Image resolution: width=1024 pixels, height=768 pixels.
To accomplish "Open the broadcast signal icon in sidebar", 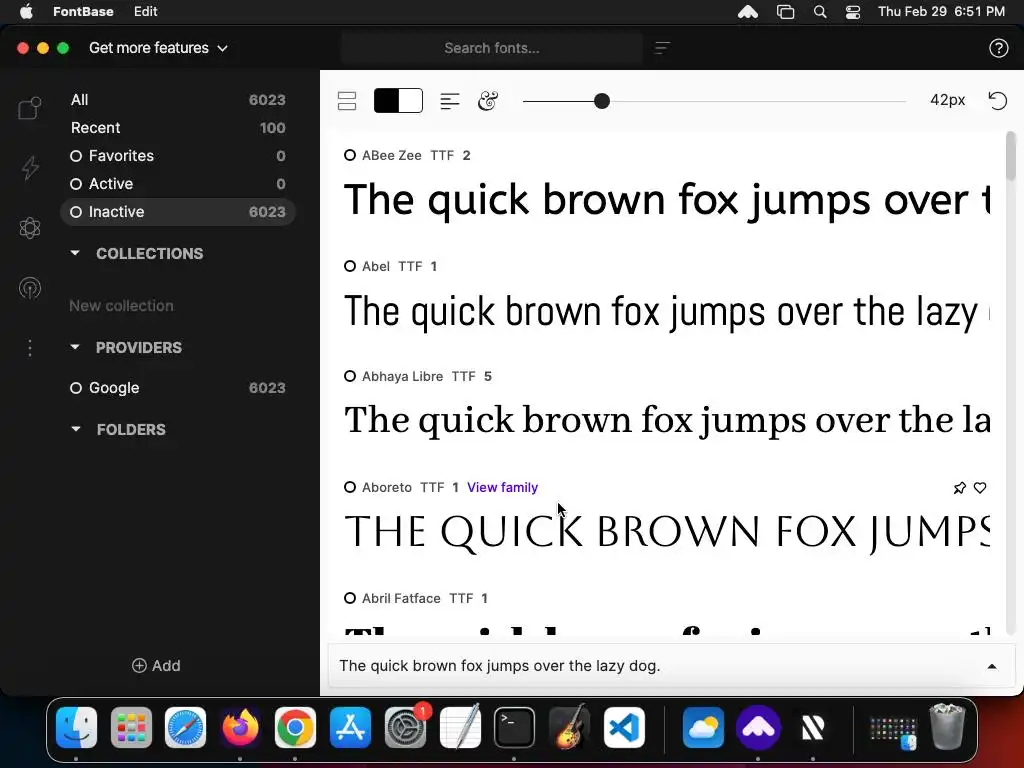I will point(30,288).
